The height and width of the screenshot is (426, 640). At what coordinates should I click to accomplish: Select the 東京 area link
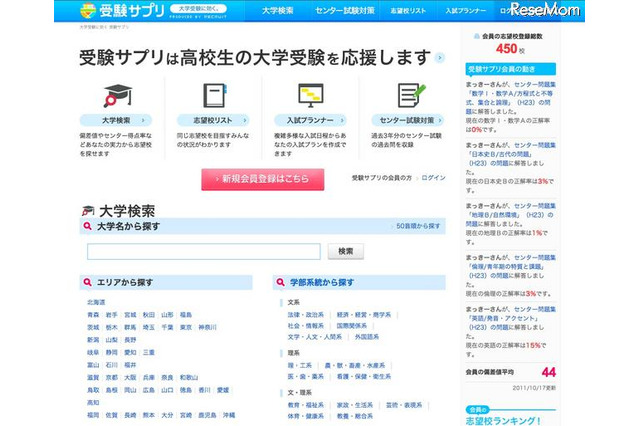tap(186, 327)
